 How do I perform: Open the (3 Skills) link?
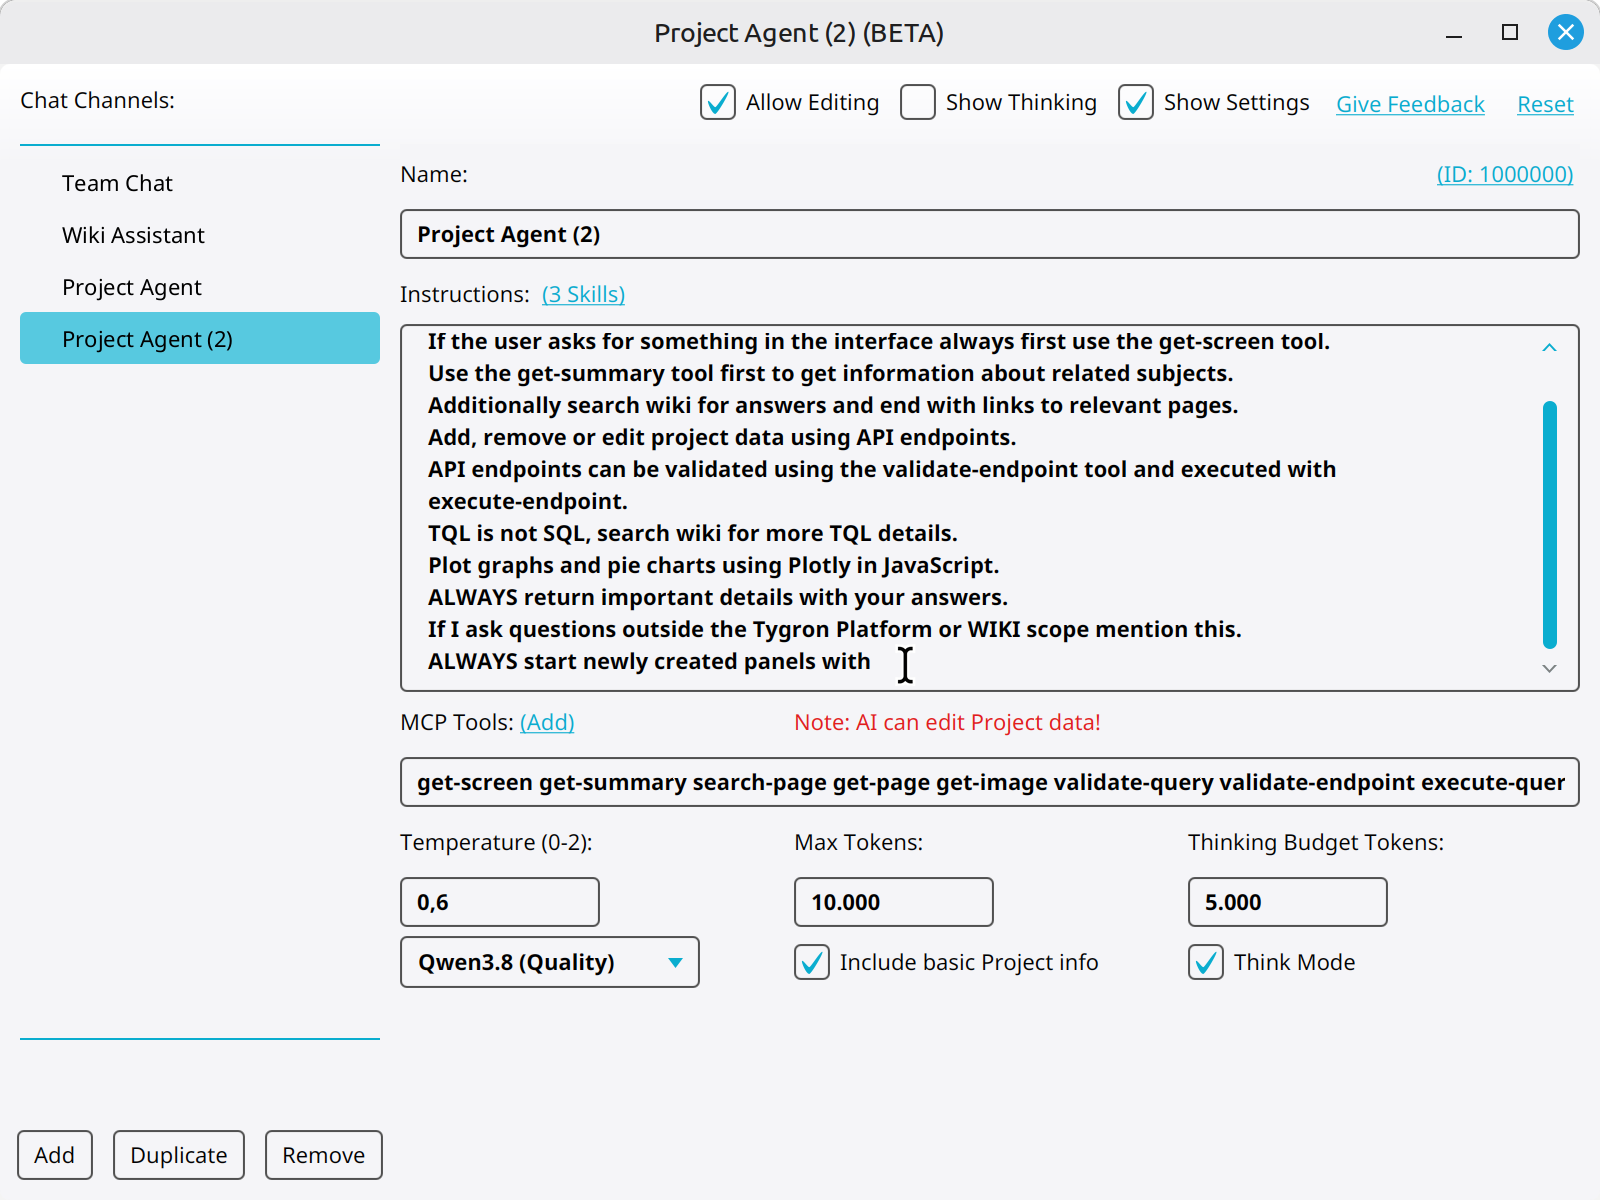pos(583,294)
